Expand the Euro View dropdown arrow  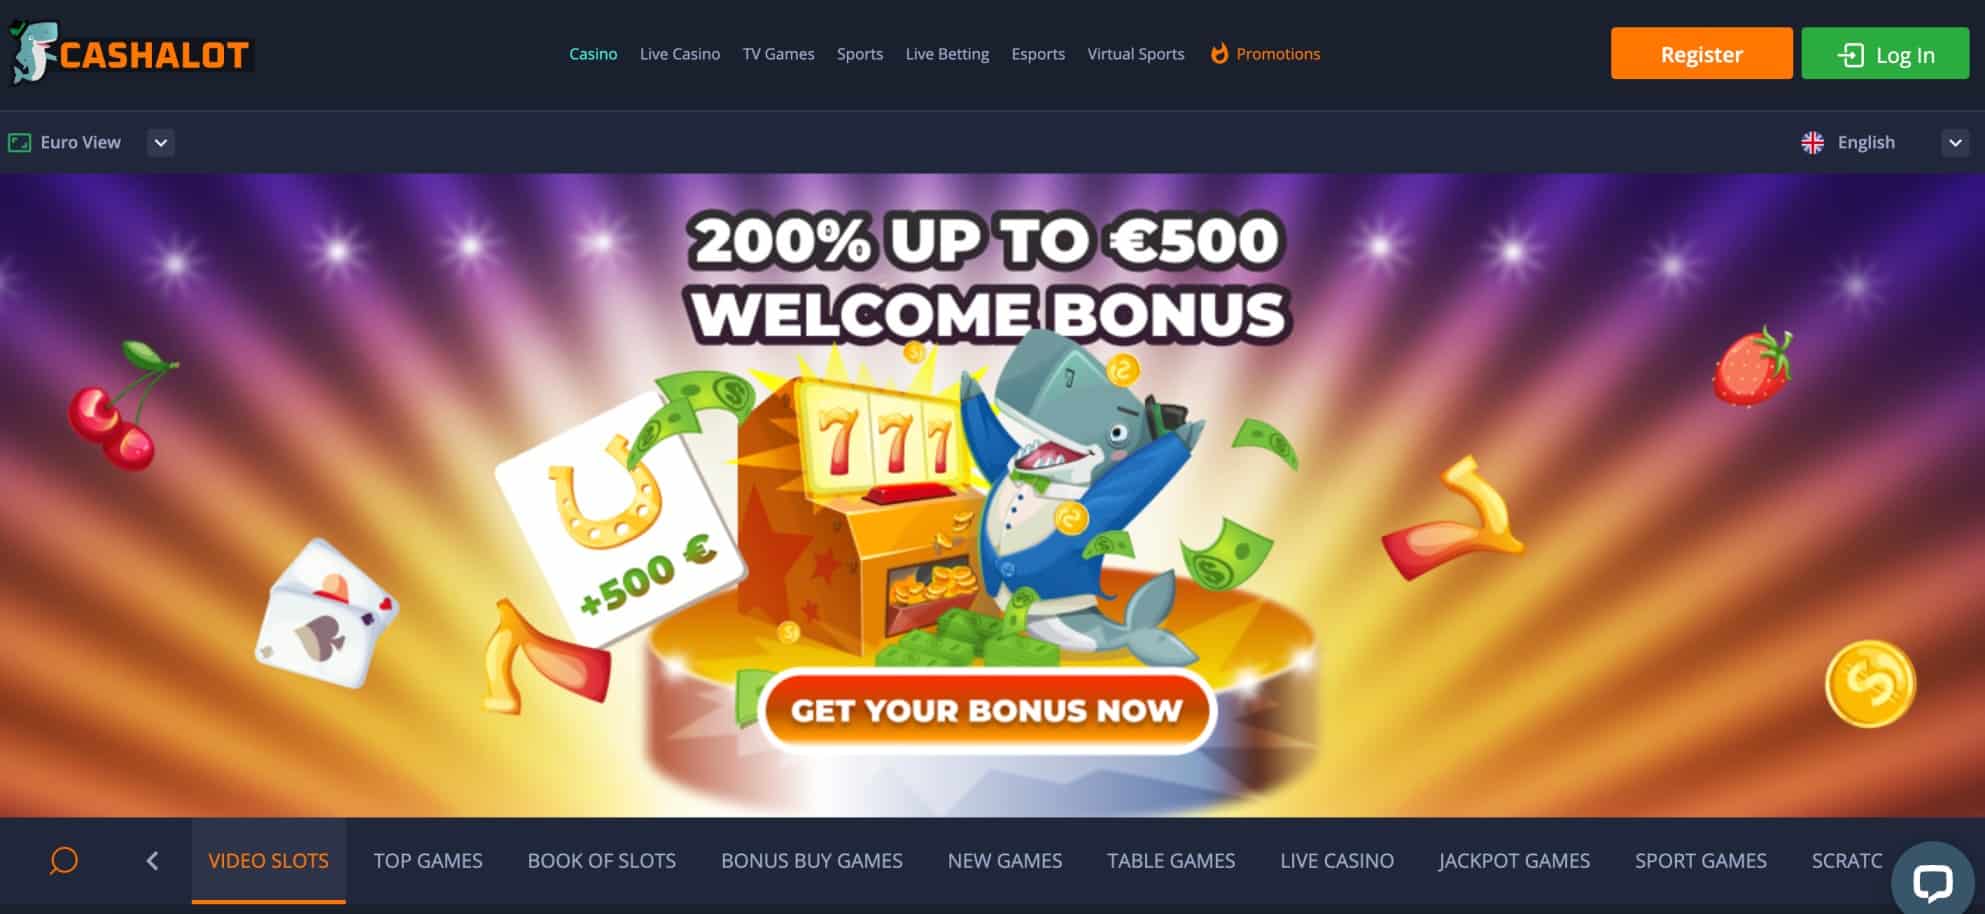(x=160, y=143)
